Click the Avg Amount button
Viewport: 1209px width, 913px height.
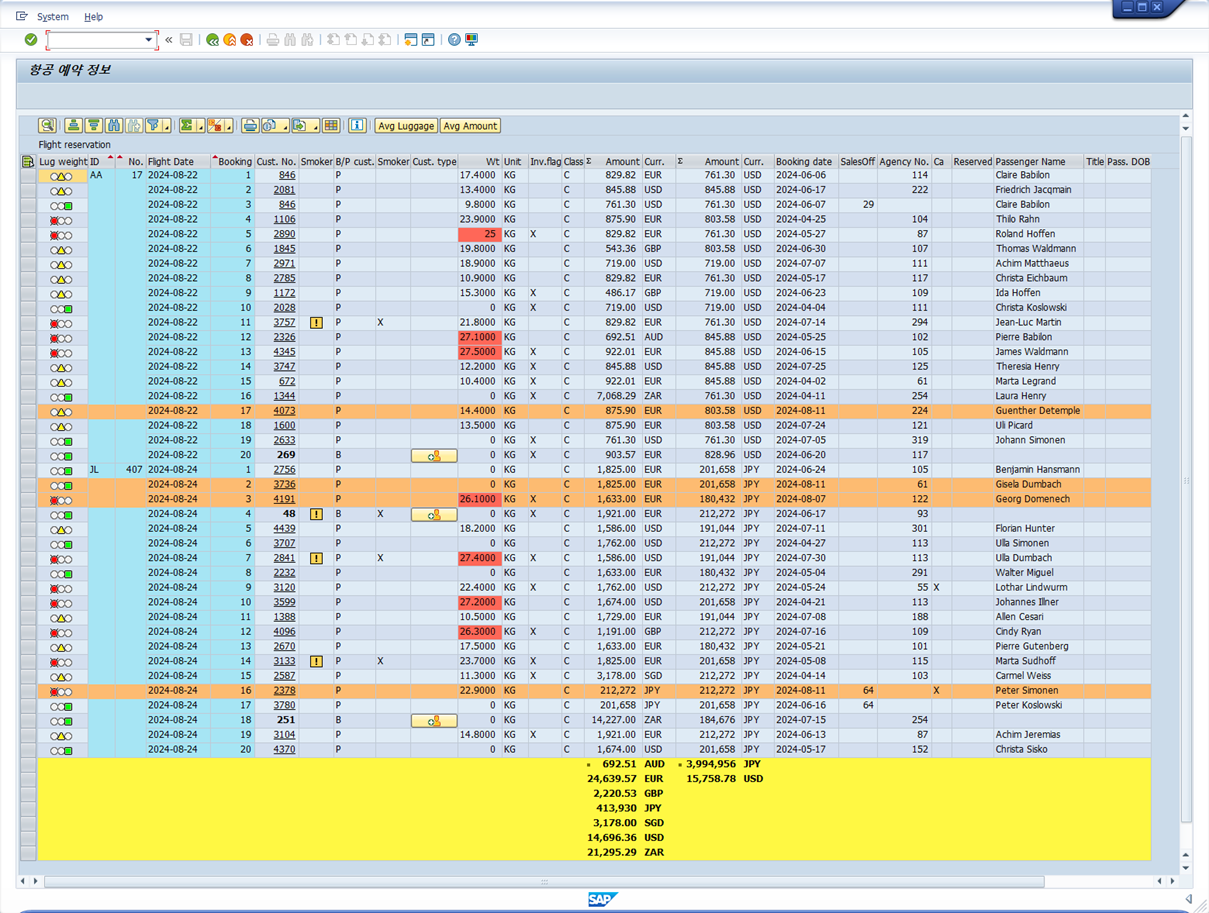pyautogui.click(x=470, y=126)
